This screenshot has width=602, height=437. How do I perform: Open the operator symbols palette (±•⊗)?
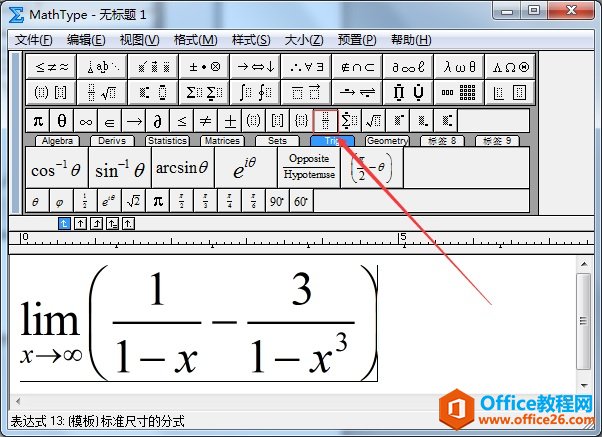point(204,67)
